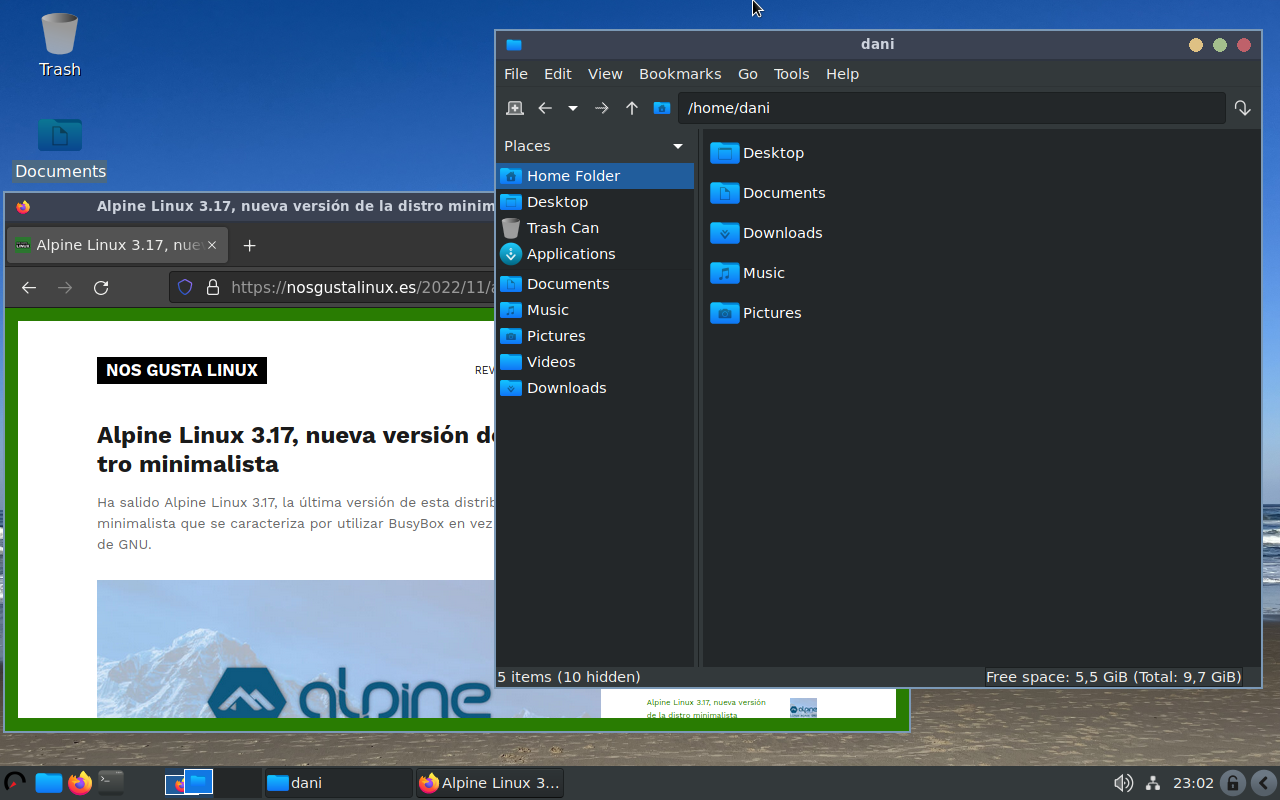Click the site security padlock icon
The width and height of the screenshot is (1280, 800).
click(x=212, y=287)
